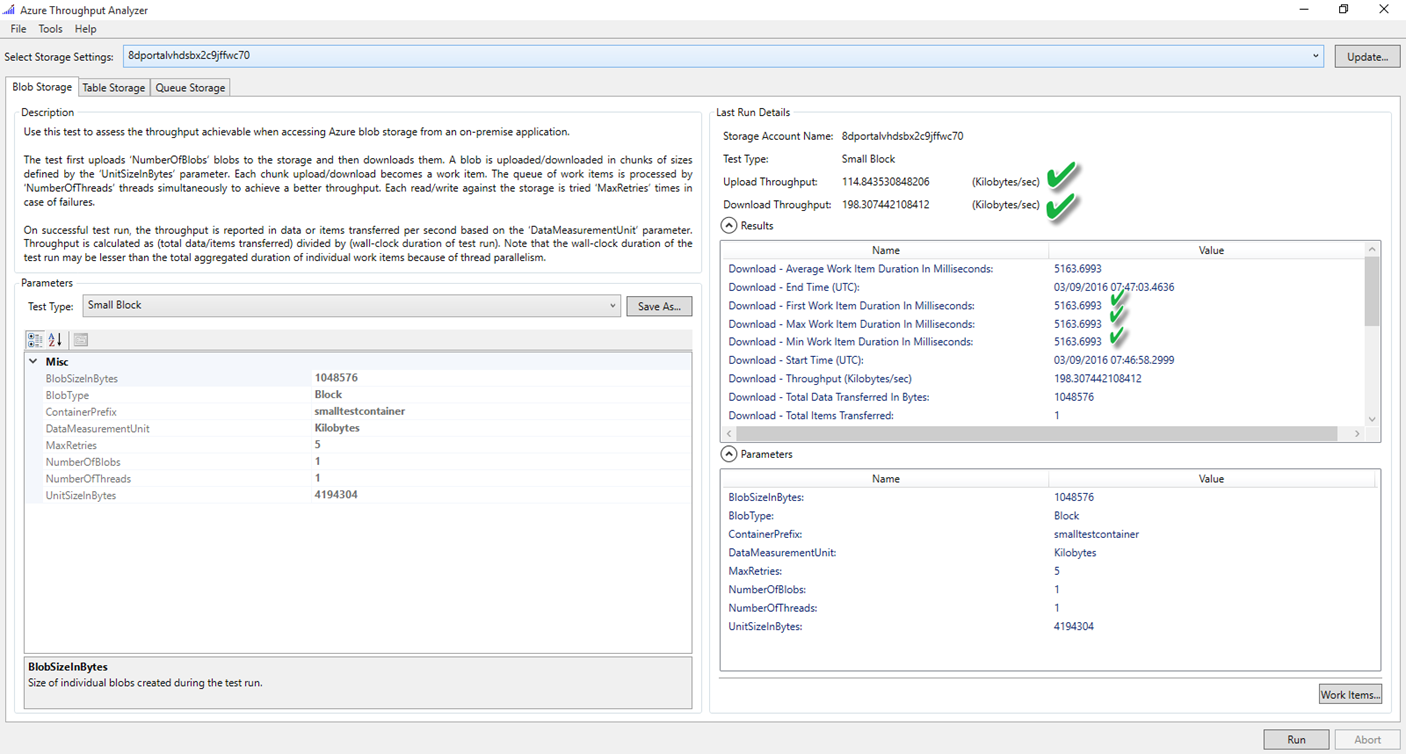Click the Results list scroll down arrow

(x=1372, y=419)
